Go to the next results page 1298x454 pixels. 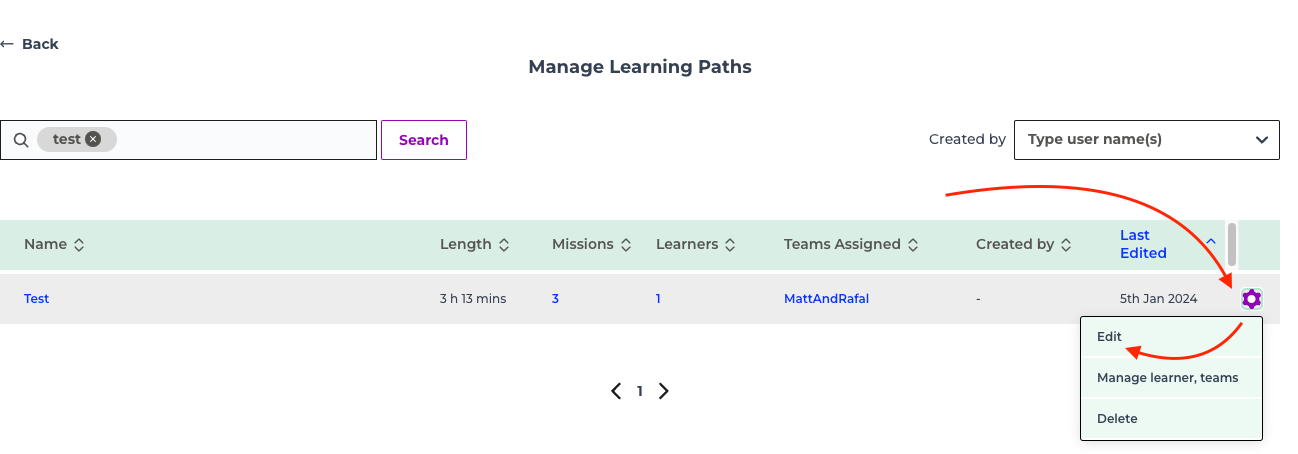tap(663, 391)
